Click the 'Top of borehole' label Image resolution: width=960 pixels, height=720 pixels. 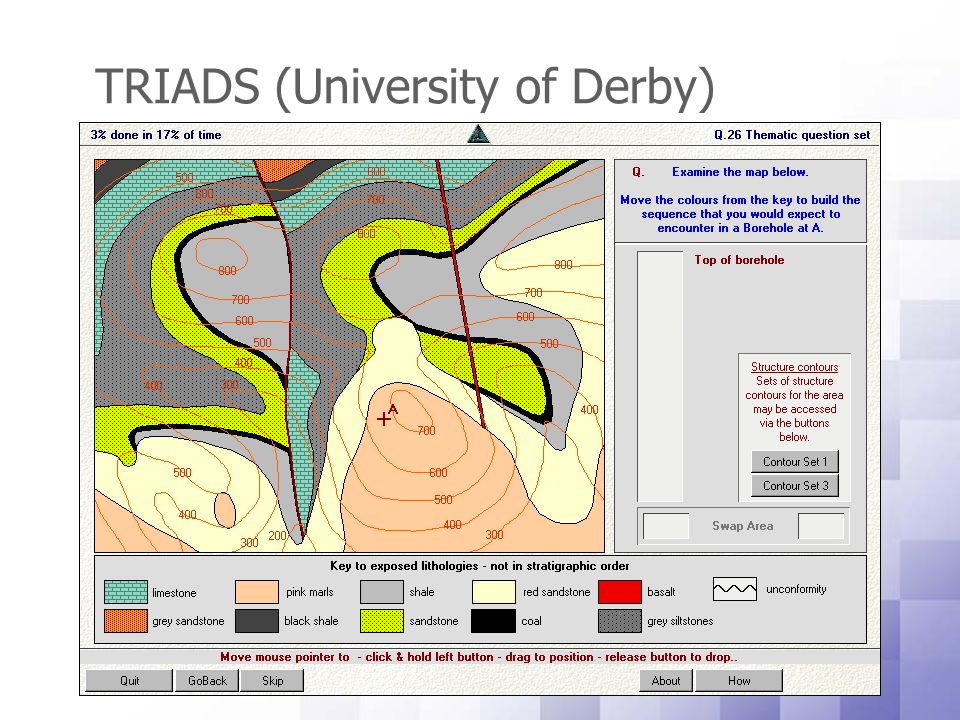739,260
